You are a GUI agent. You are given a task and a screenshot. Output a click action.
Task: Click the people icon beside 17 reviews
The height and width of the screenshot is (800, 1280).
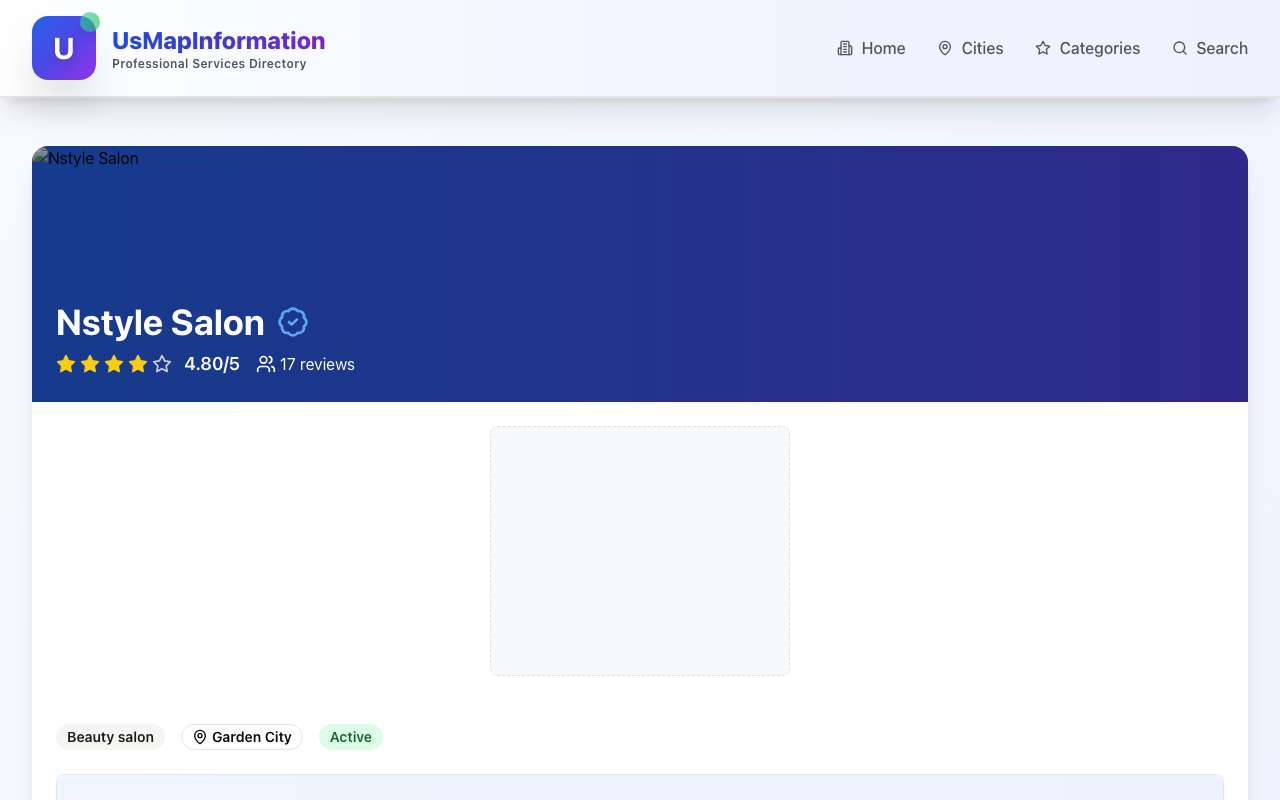[266, 364]
